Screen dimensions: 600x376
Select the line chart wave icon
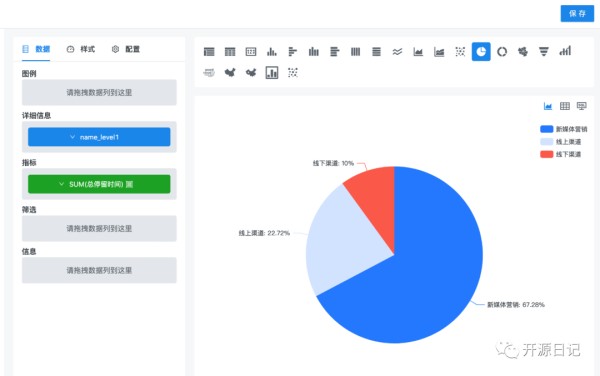tap(397, 52)
